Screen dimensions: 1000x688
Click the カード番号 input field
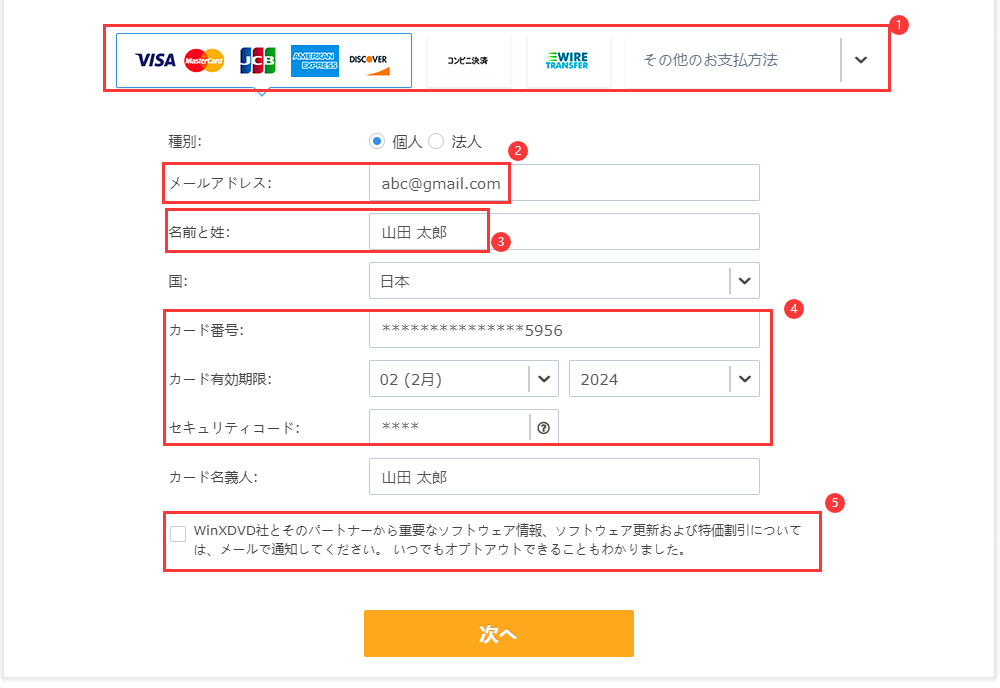tap(564, 330)
